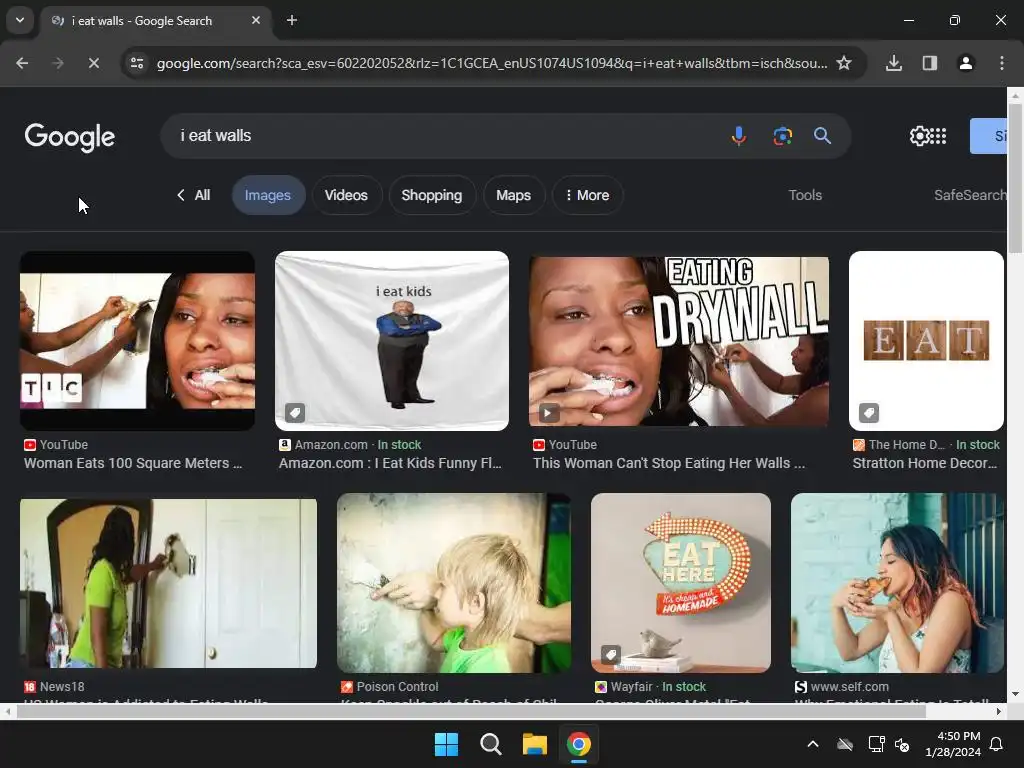The height and width of the screenshot is (768, 1024).
Task: Open Google Lens image search icon
Action: [x=782, y=136]
